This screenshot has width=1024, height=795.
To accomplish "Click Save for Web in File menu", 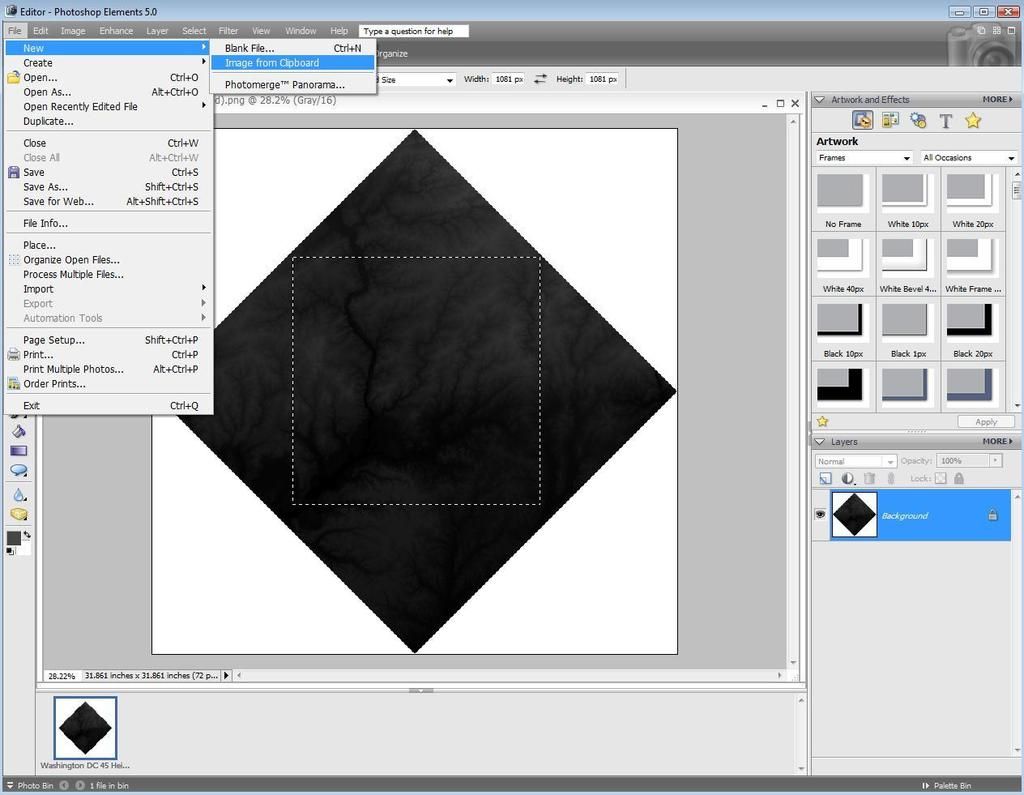I will click(58, 201).
